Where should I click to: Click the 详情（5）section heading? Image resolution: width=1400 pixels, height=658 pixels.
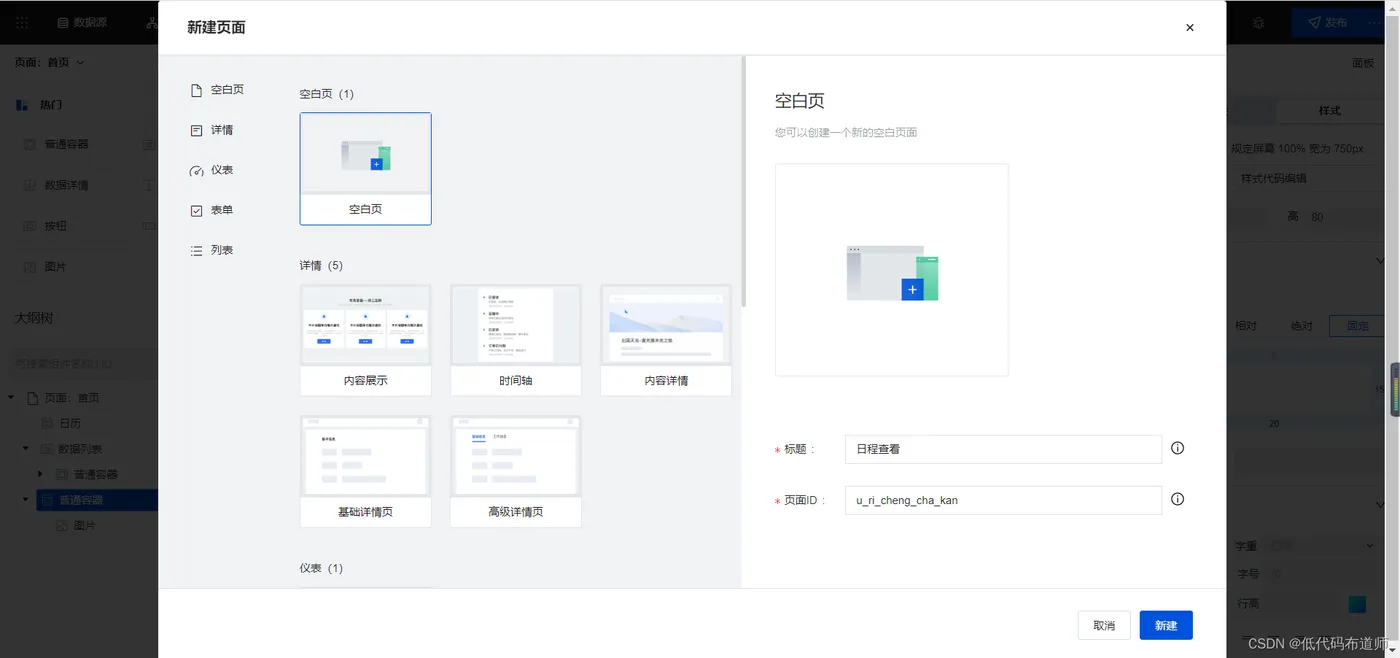point(321,266)
